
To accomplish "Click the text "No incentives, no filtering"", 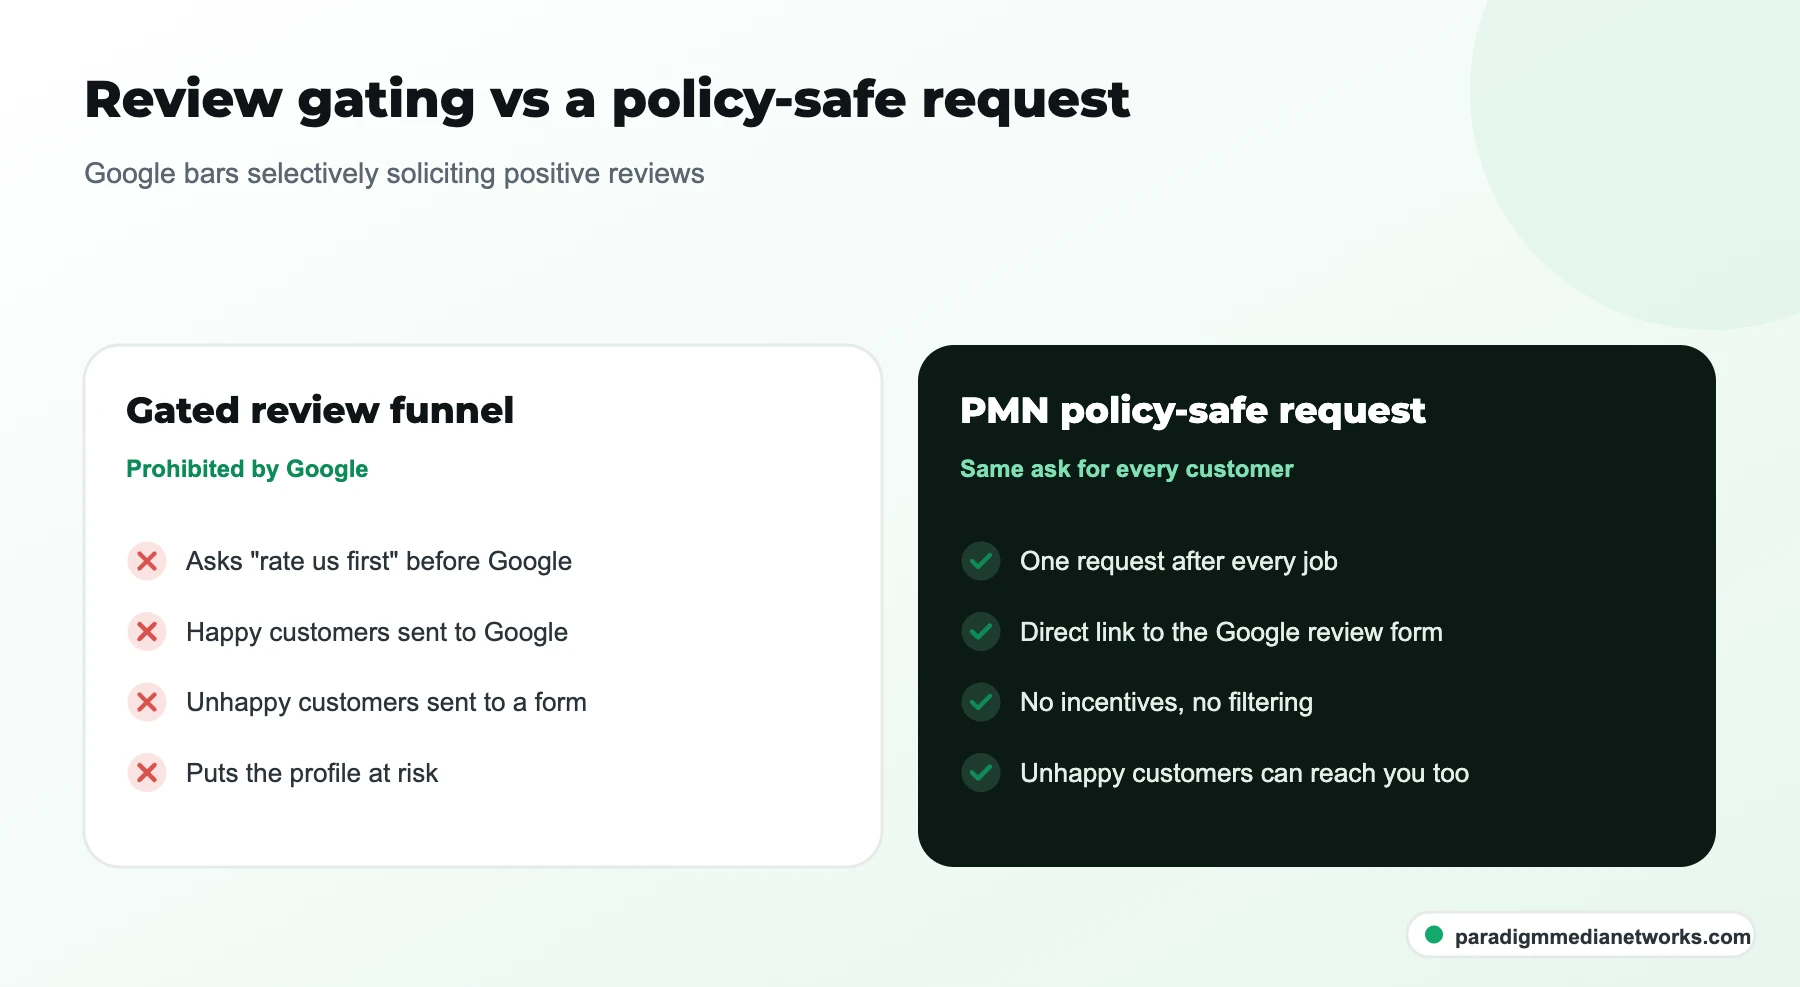I will pos(1166,702).
